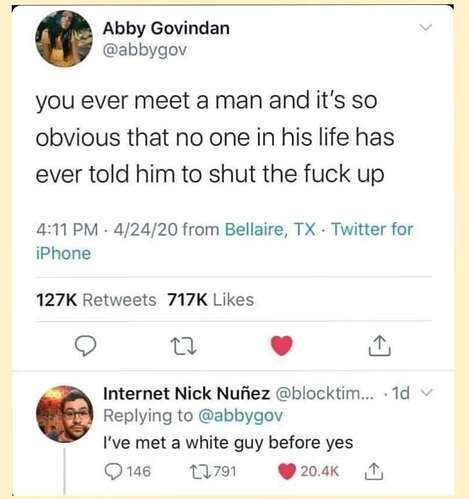Image resolution: width=469 pixels, height=499 pixels.
Task: Open Internet Nick Nuñez's profile picture
Action: (65, 414)
